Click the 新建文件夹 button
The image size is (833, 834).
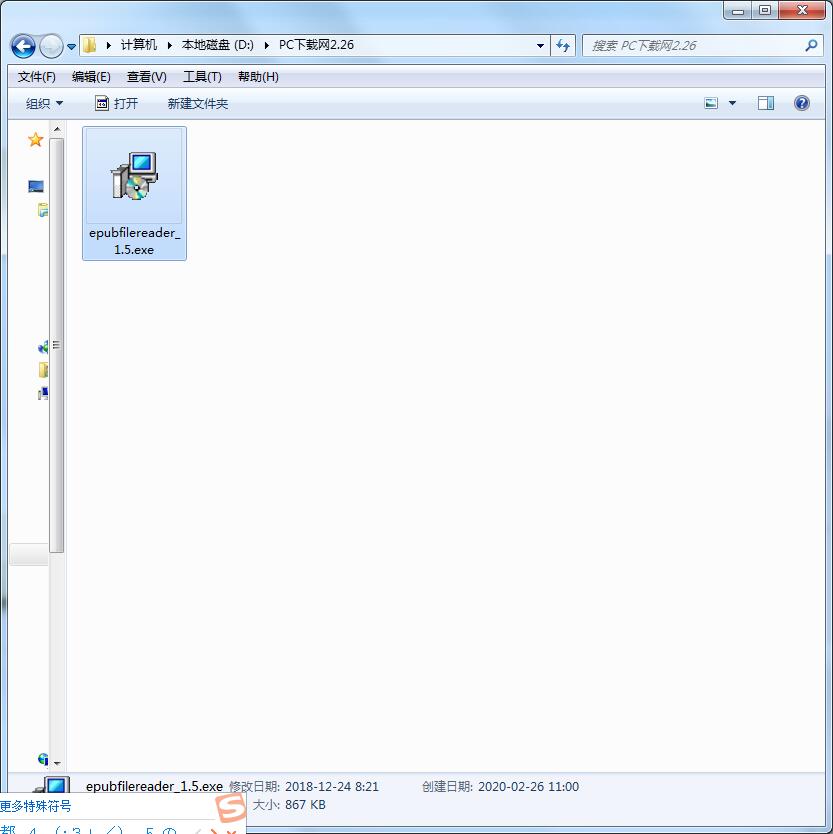[x=197, y=102]
